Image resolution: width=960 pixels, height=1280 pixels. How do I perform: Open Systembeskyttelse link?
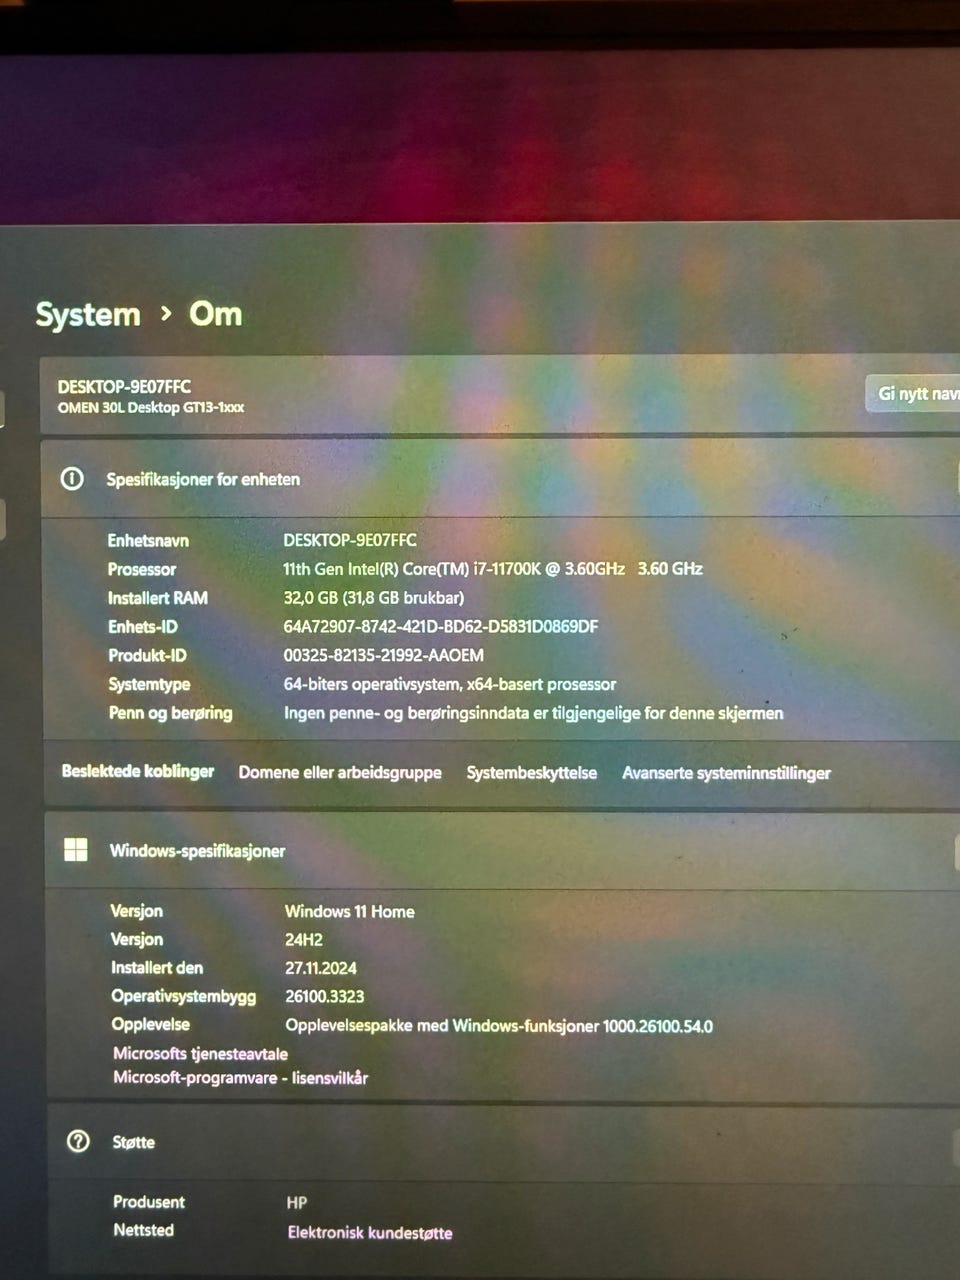pos(531,773)
